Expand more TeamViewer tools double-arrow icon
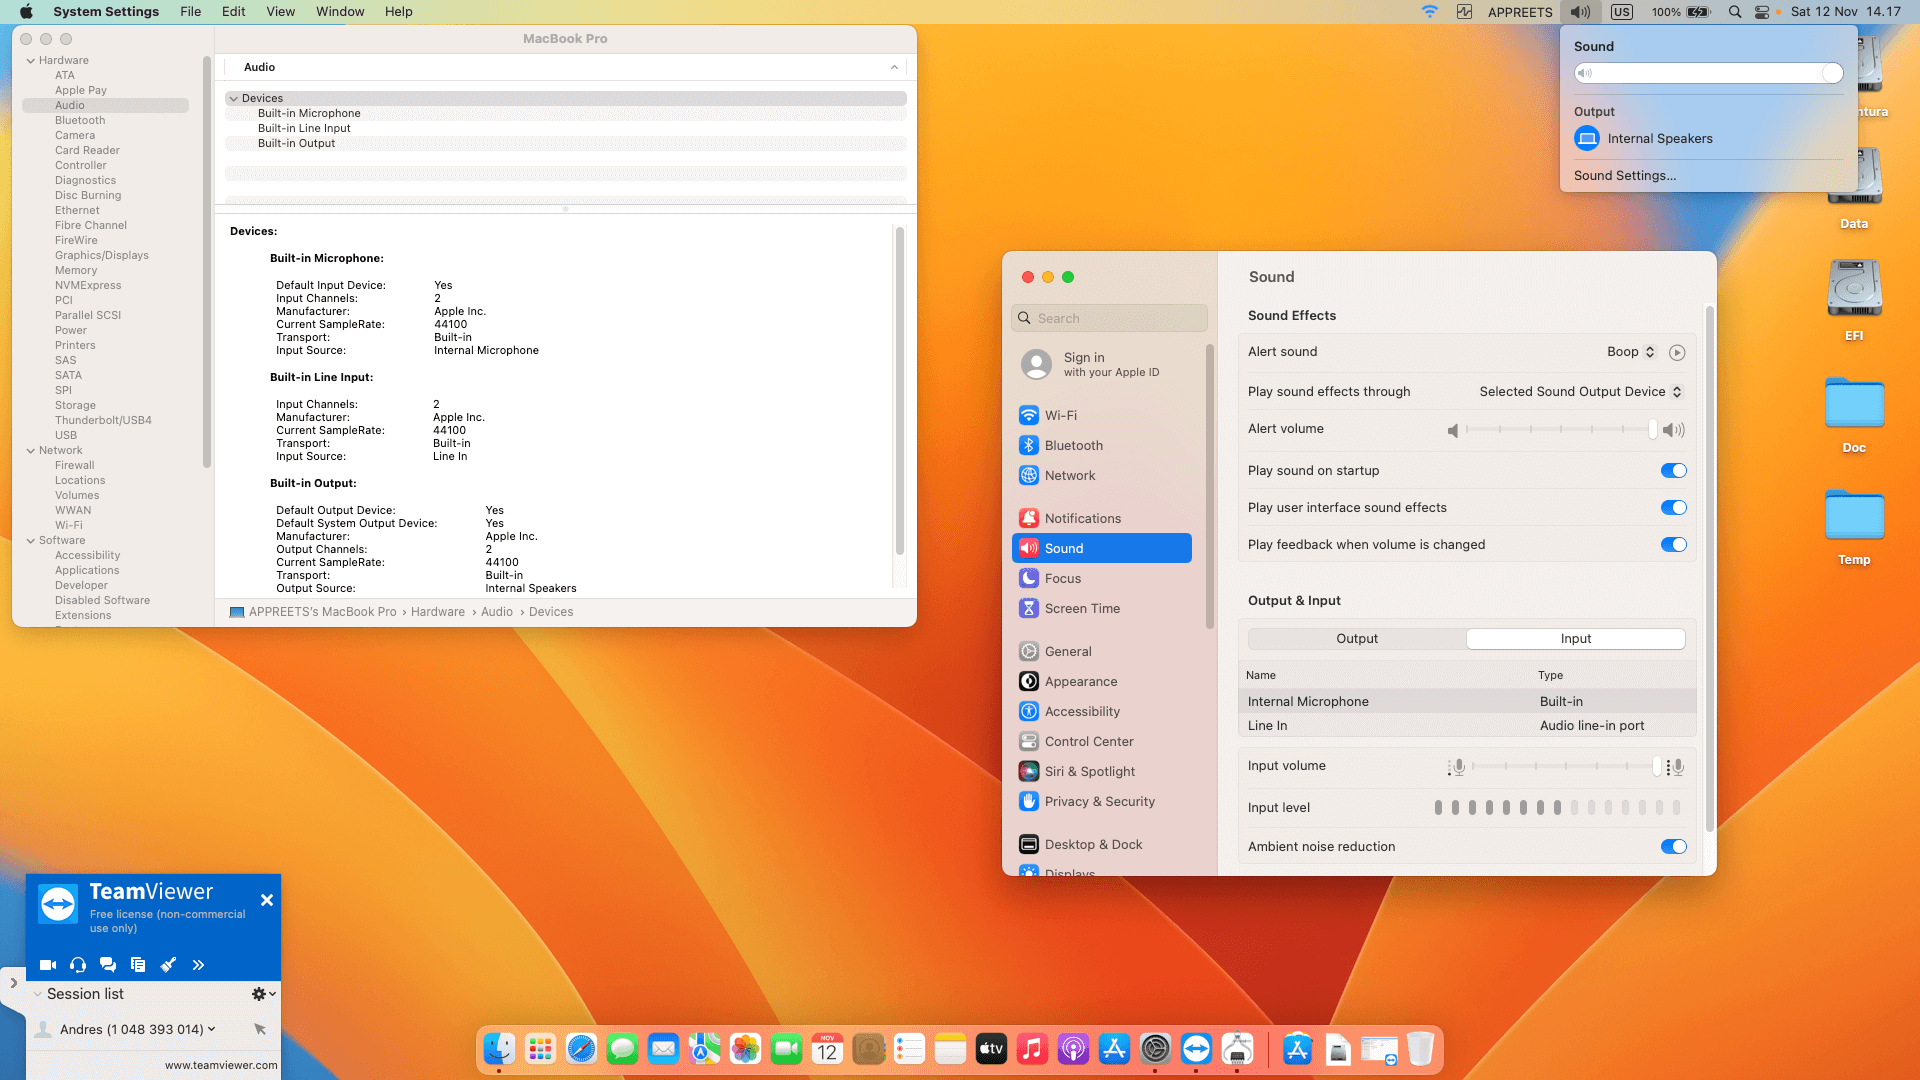The height and width of the screenshot is (1080, 1920). click(x=198, y=965)
